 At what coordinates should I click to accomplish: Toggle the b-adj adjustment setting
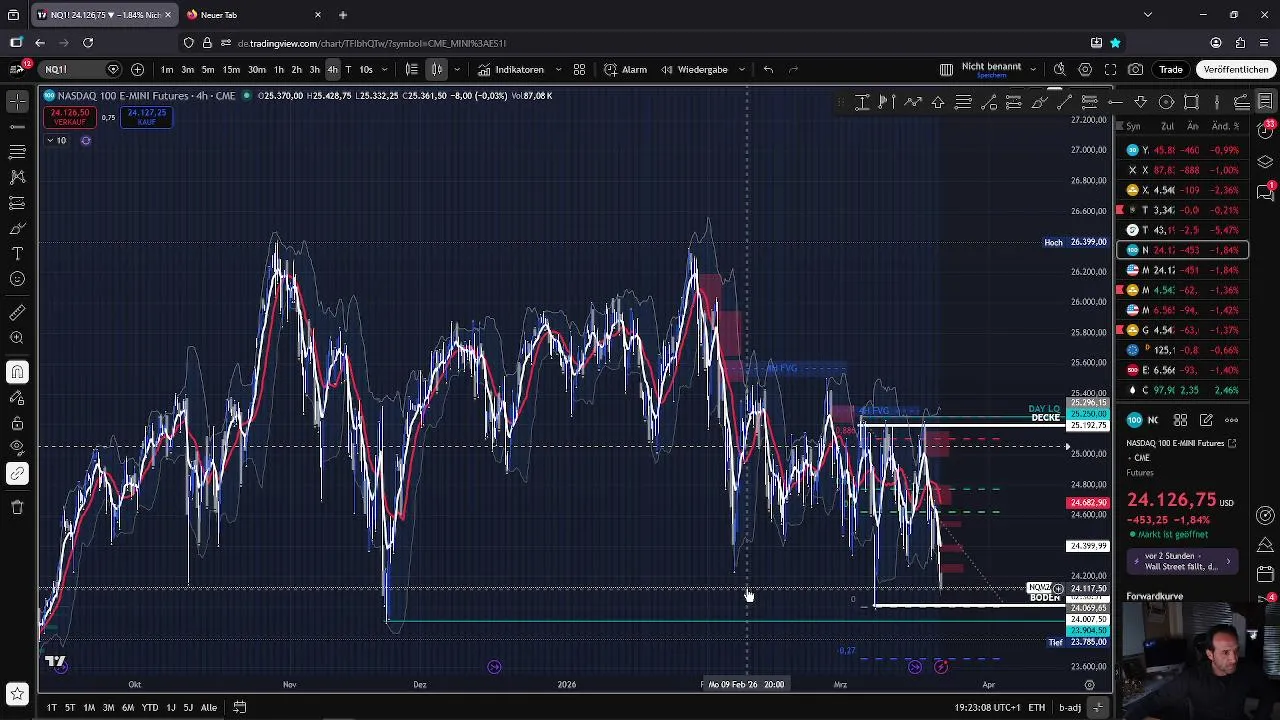tap(1070, 707)
